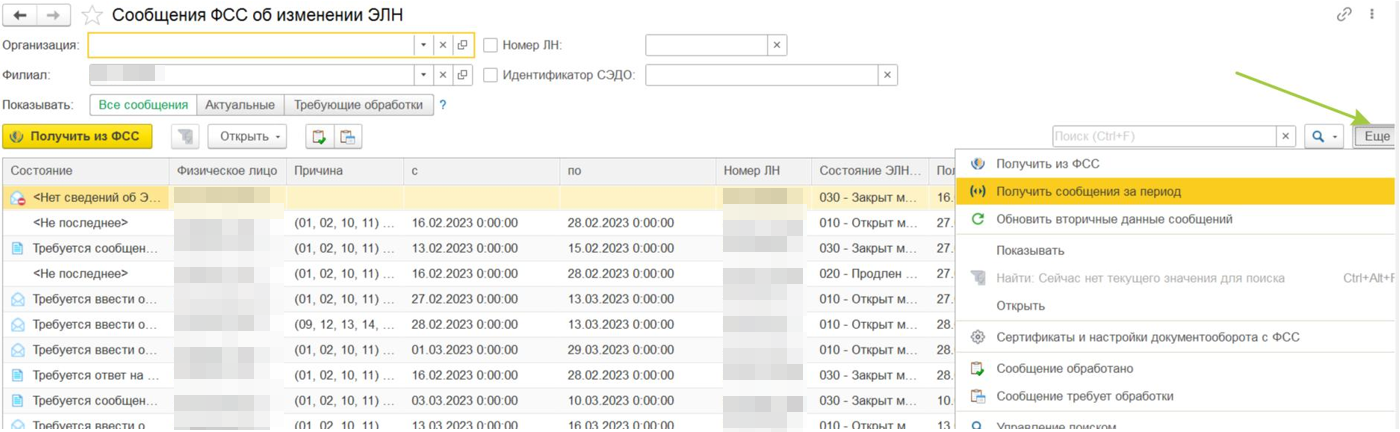Click the 'Еще' button
The width and height of the screenshot is (1400, 432).
pyautogui.click(x=1376, y=137)
